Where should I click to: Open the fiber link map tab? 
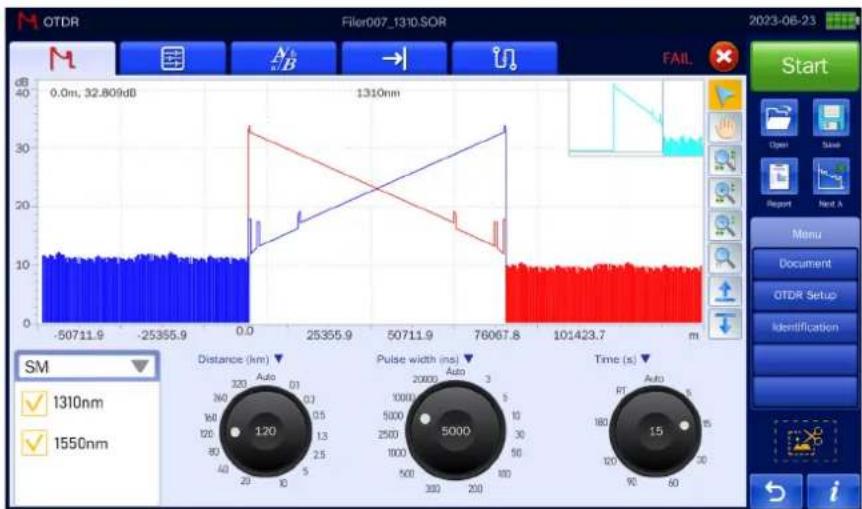coord(505,58)
